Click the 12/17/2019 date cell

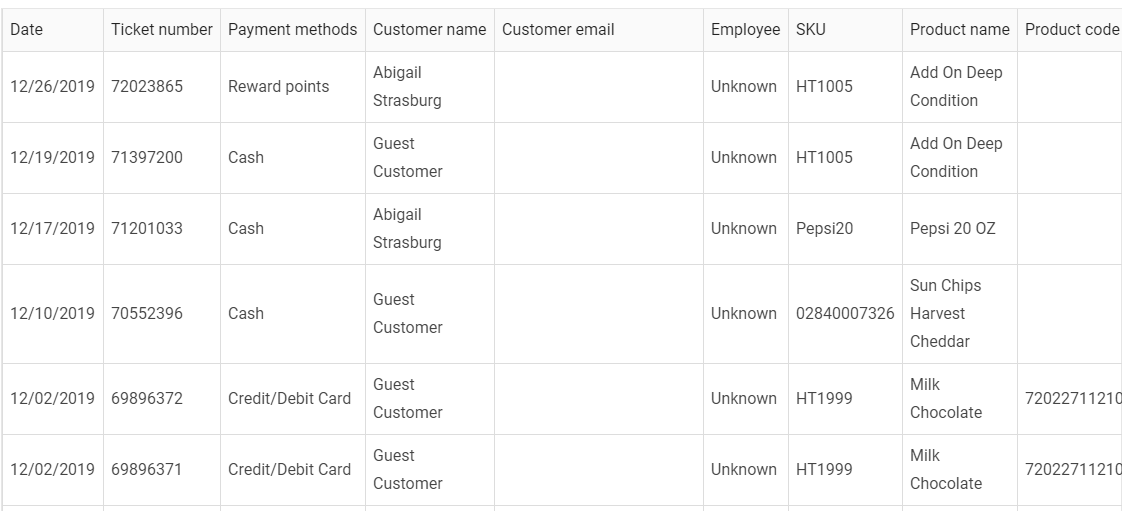point(52,229)
